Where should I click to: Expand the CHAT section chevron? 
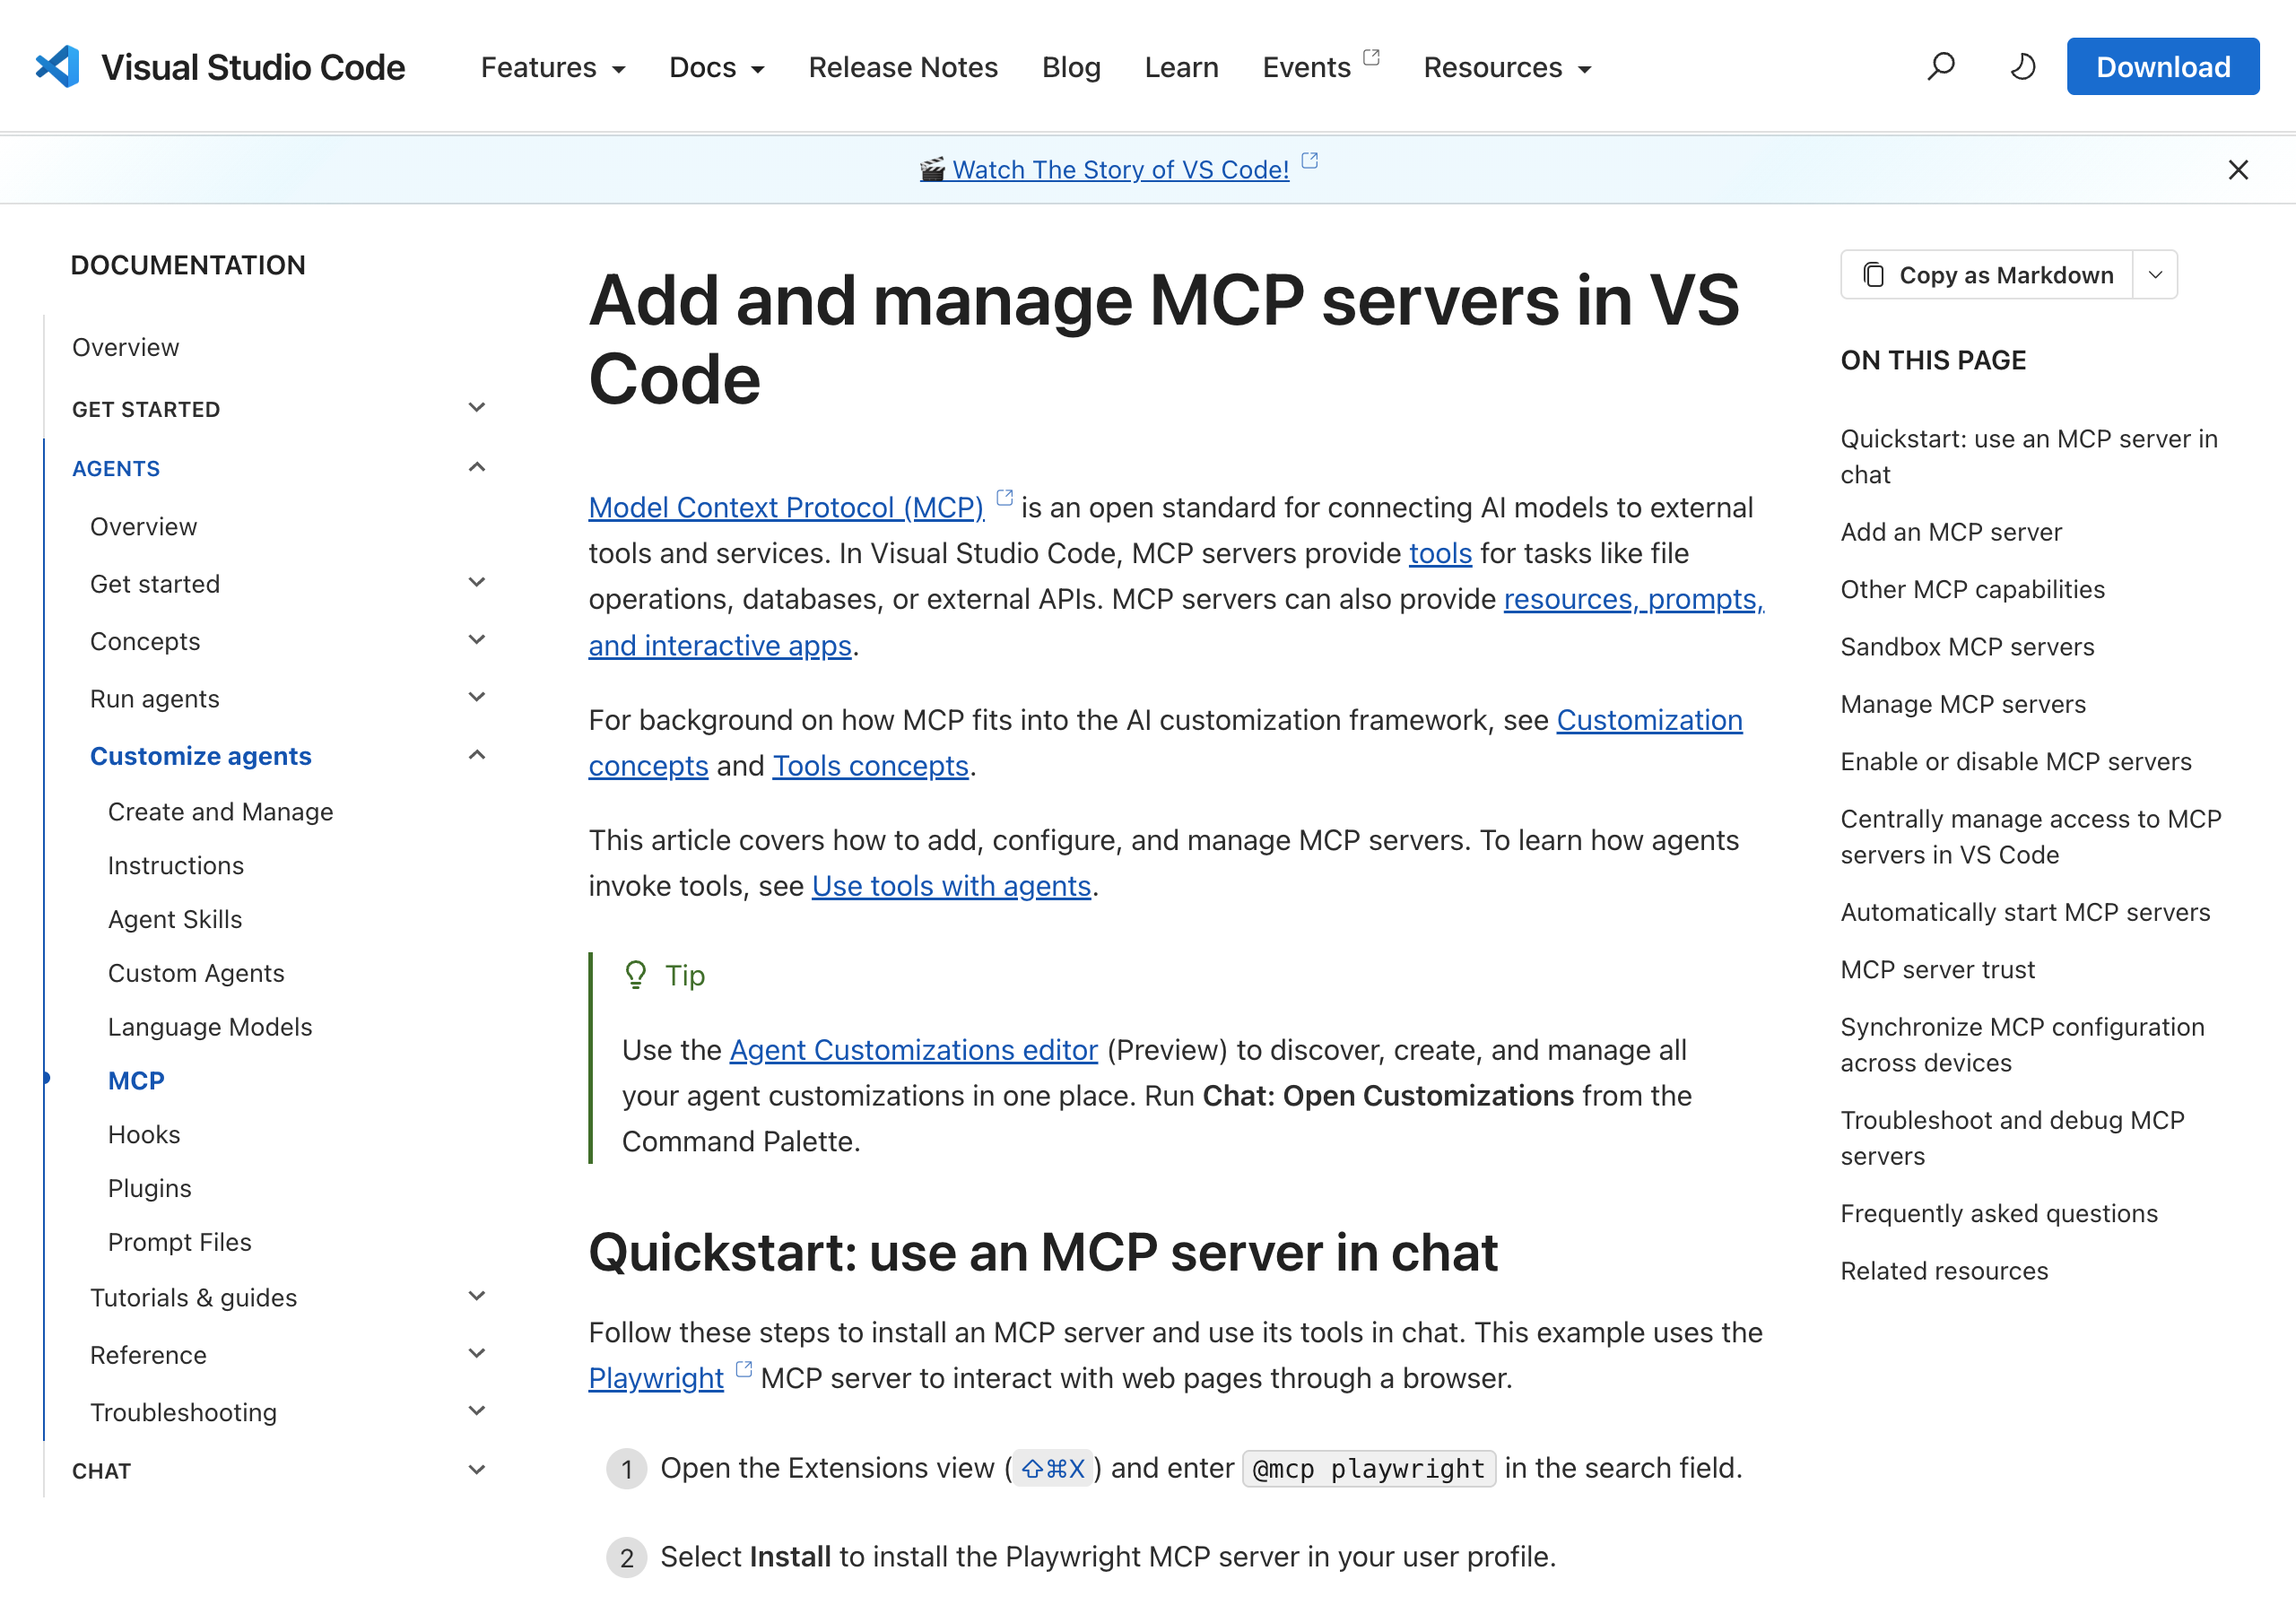pyautogui.click(x=477, y=1470)
